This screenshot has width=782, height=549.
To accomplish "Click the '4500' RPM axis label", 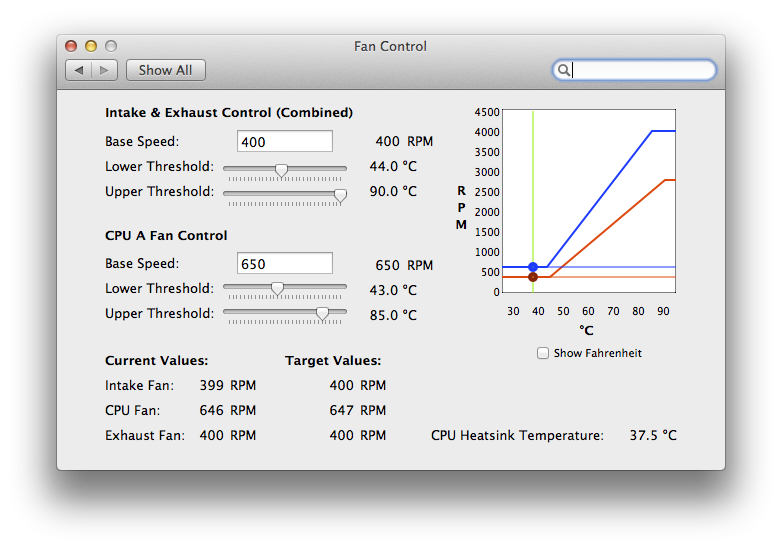I will (487, 112).
